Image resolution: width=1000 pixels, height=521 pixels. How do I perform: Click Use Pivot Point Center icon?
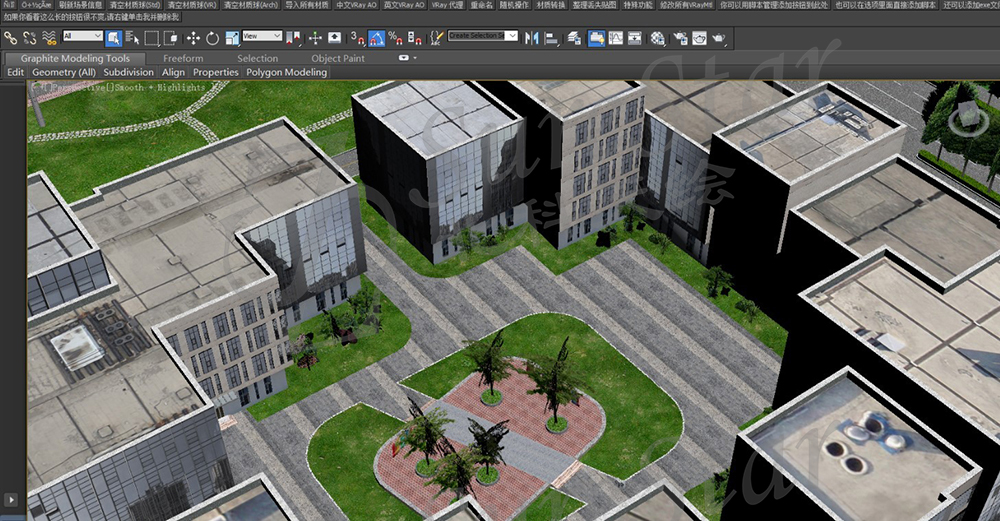(x=293, y=38)
